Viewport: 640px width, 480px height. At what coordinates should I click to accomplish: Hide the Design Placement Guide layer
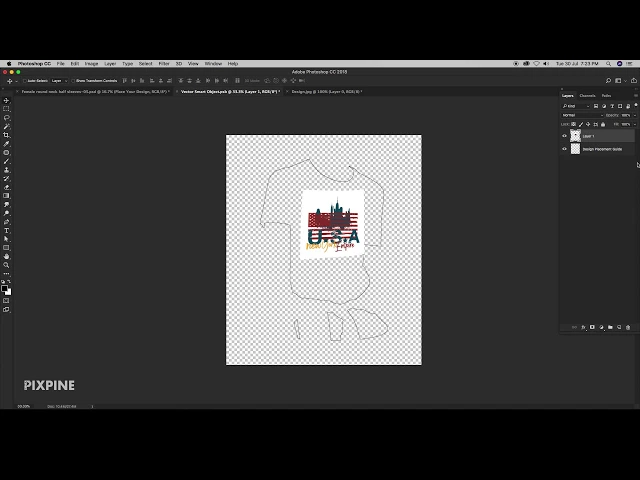(x=564, y=149)
